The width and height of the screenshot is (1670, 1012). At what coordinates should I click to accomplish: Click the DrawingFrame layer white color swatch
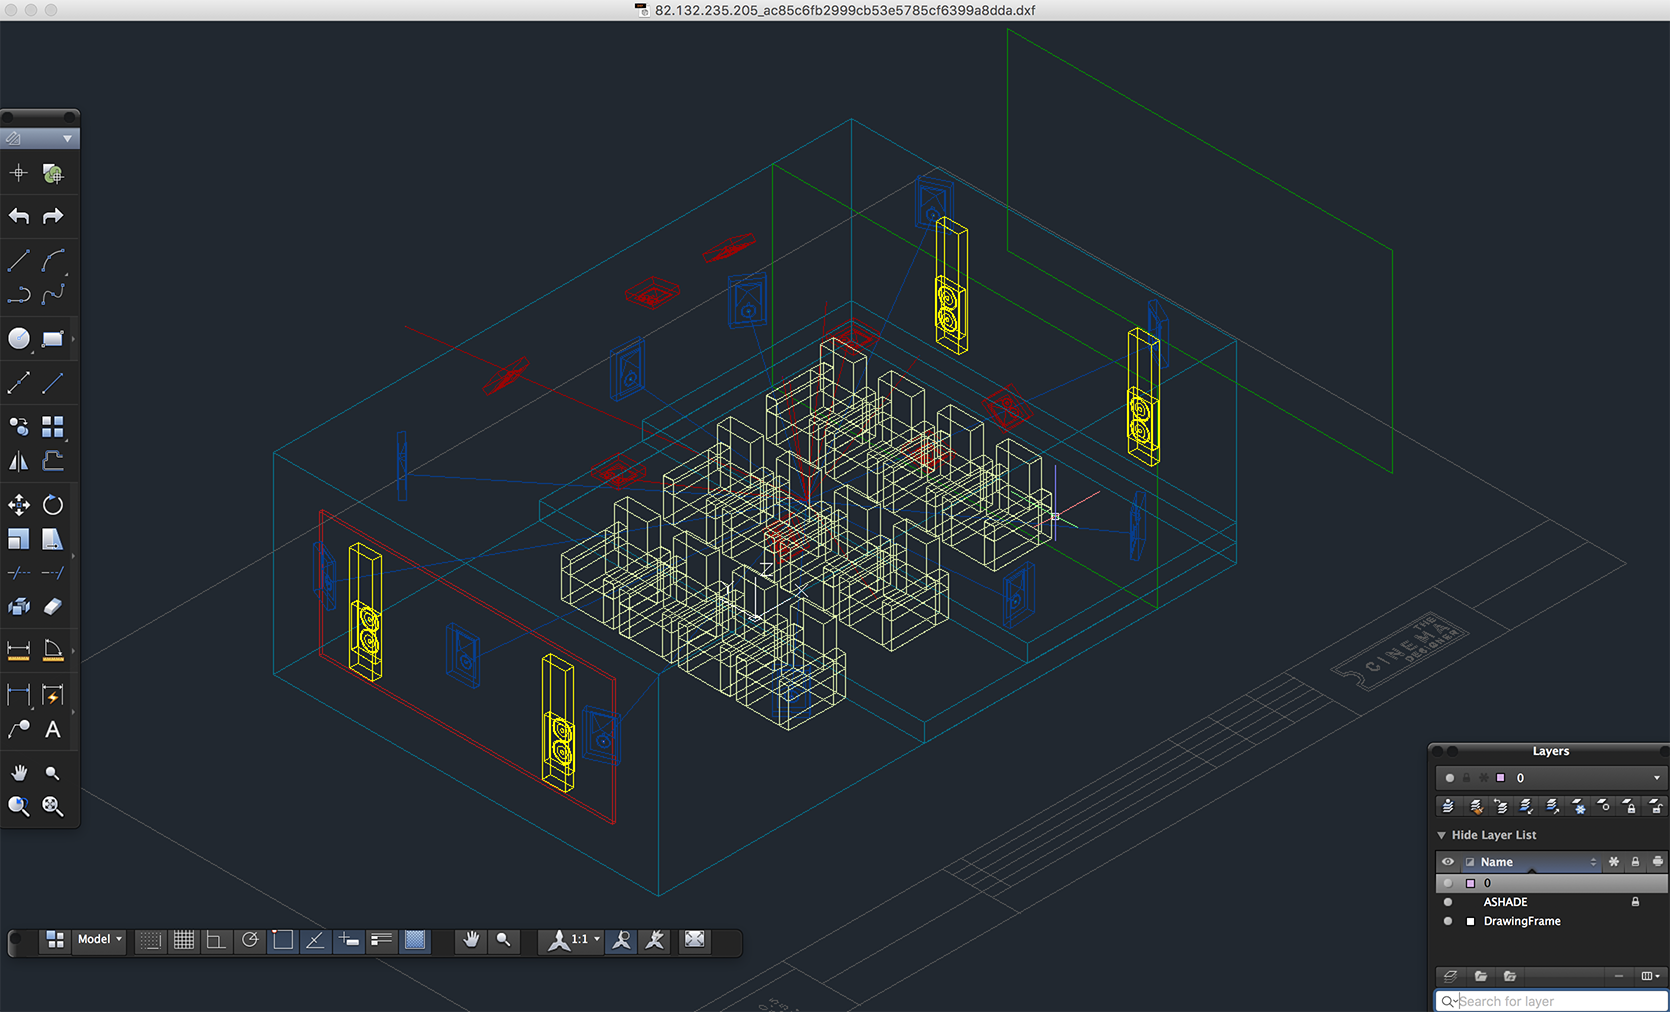pyautogui.click(x=1470, y=921)
